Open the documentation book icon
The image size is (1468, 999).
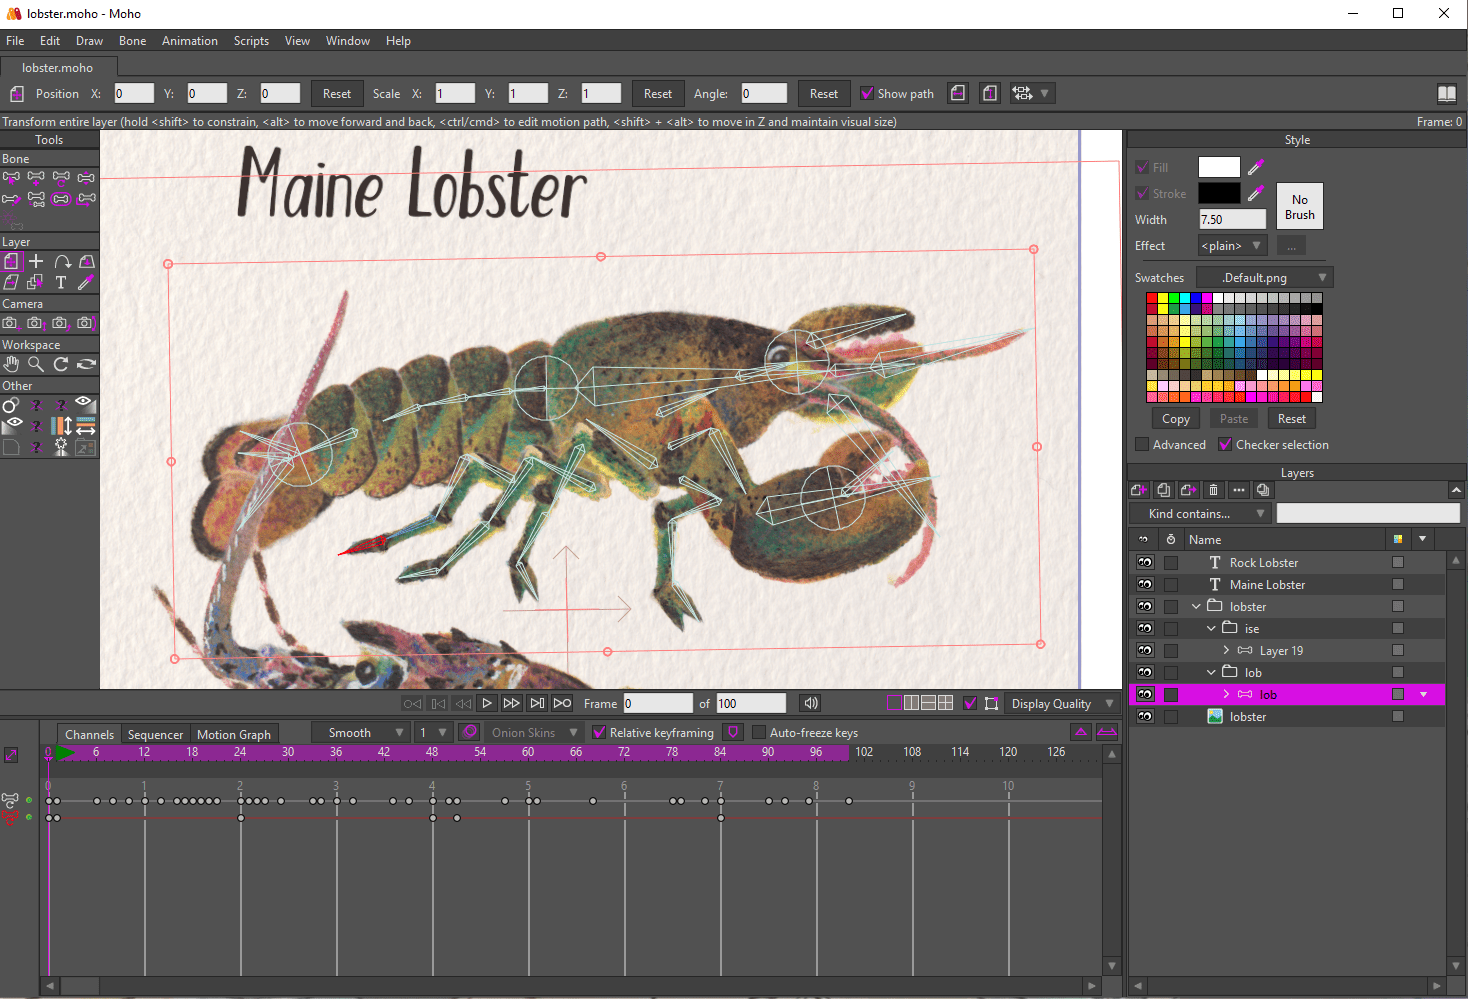point(1447,93)
